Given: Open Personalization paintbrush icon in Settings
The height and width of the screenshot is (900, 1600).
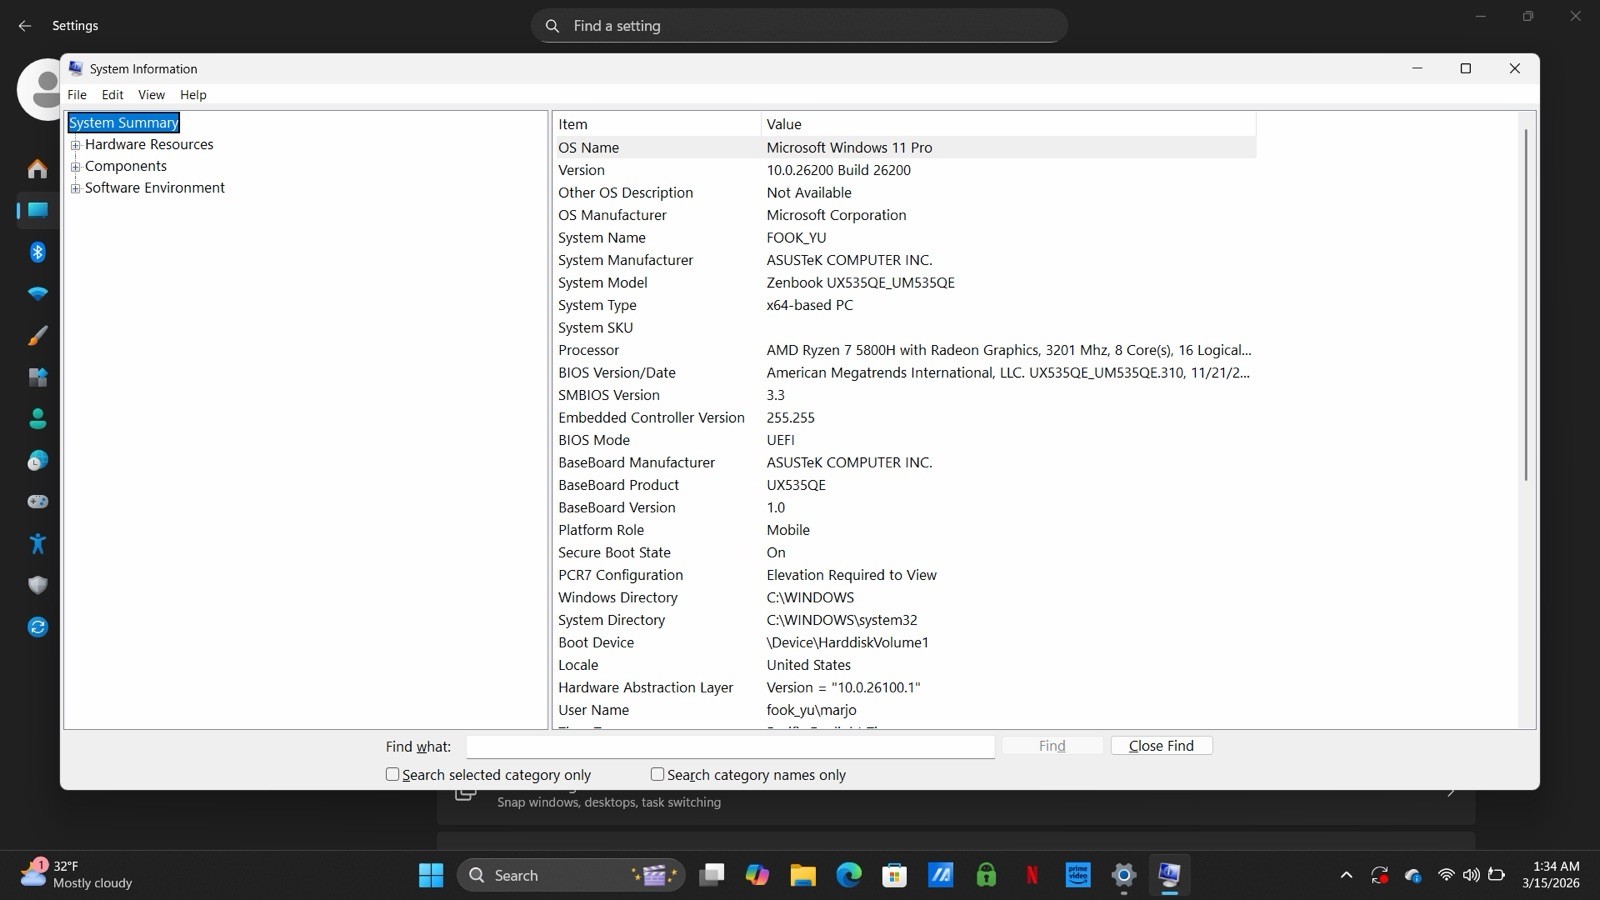Looking at the screenshot, I should (x=37, y=336).
